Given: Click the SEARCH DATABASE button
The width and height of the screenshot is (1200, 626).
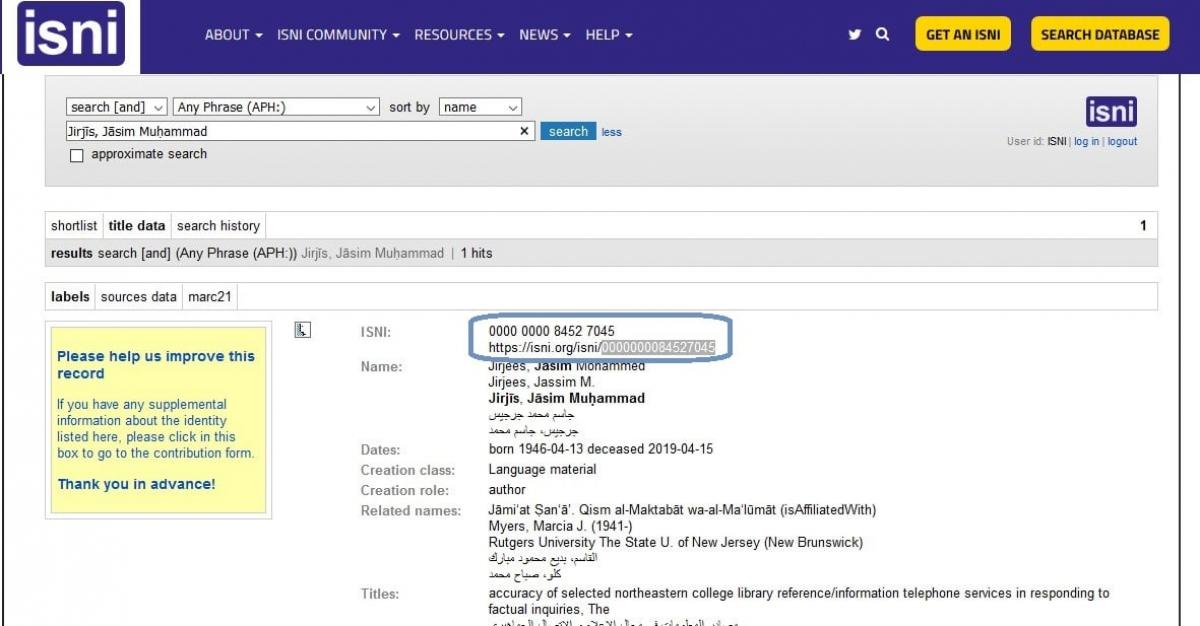Looking at the screenshot, I should 1099,35.
